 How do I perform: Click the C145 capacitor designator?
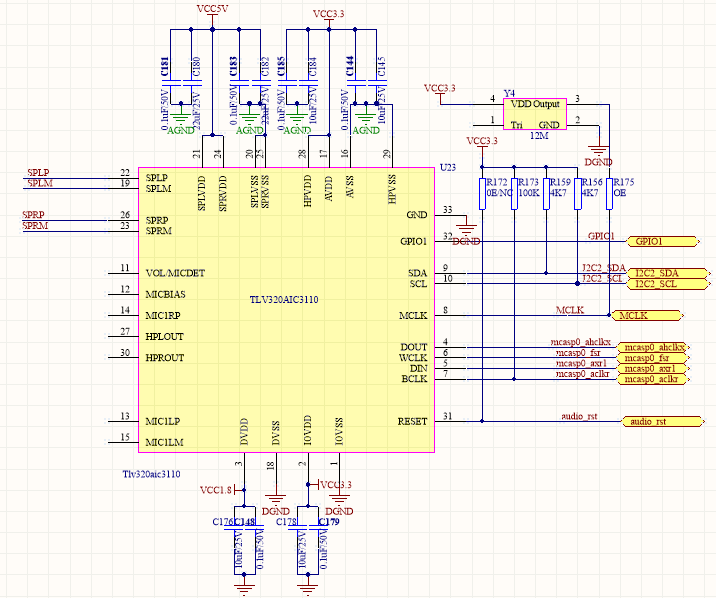point(382,67)
